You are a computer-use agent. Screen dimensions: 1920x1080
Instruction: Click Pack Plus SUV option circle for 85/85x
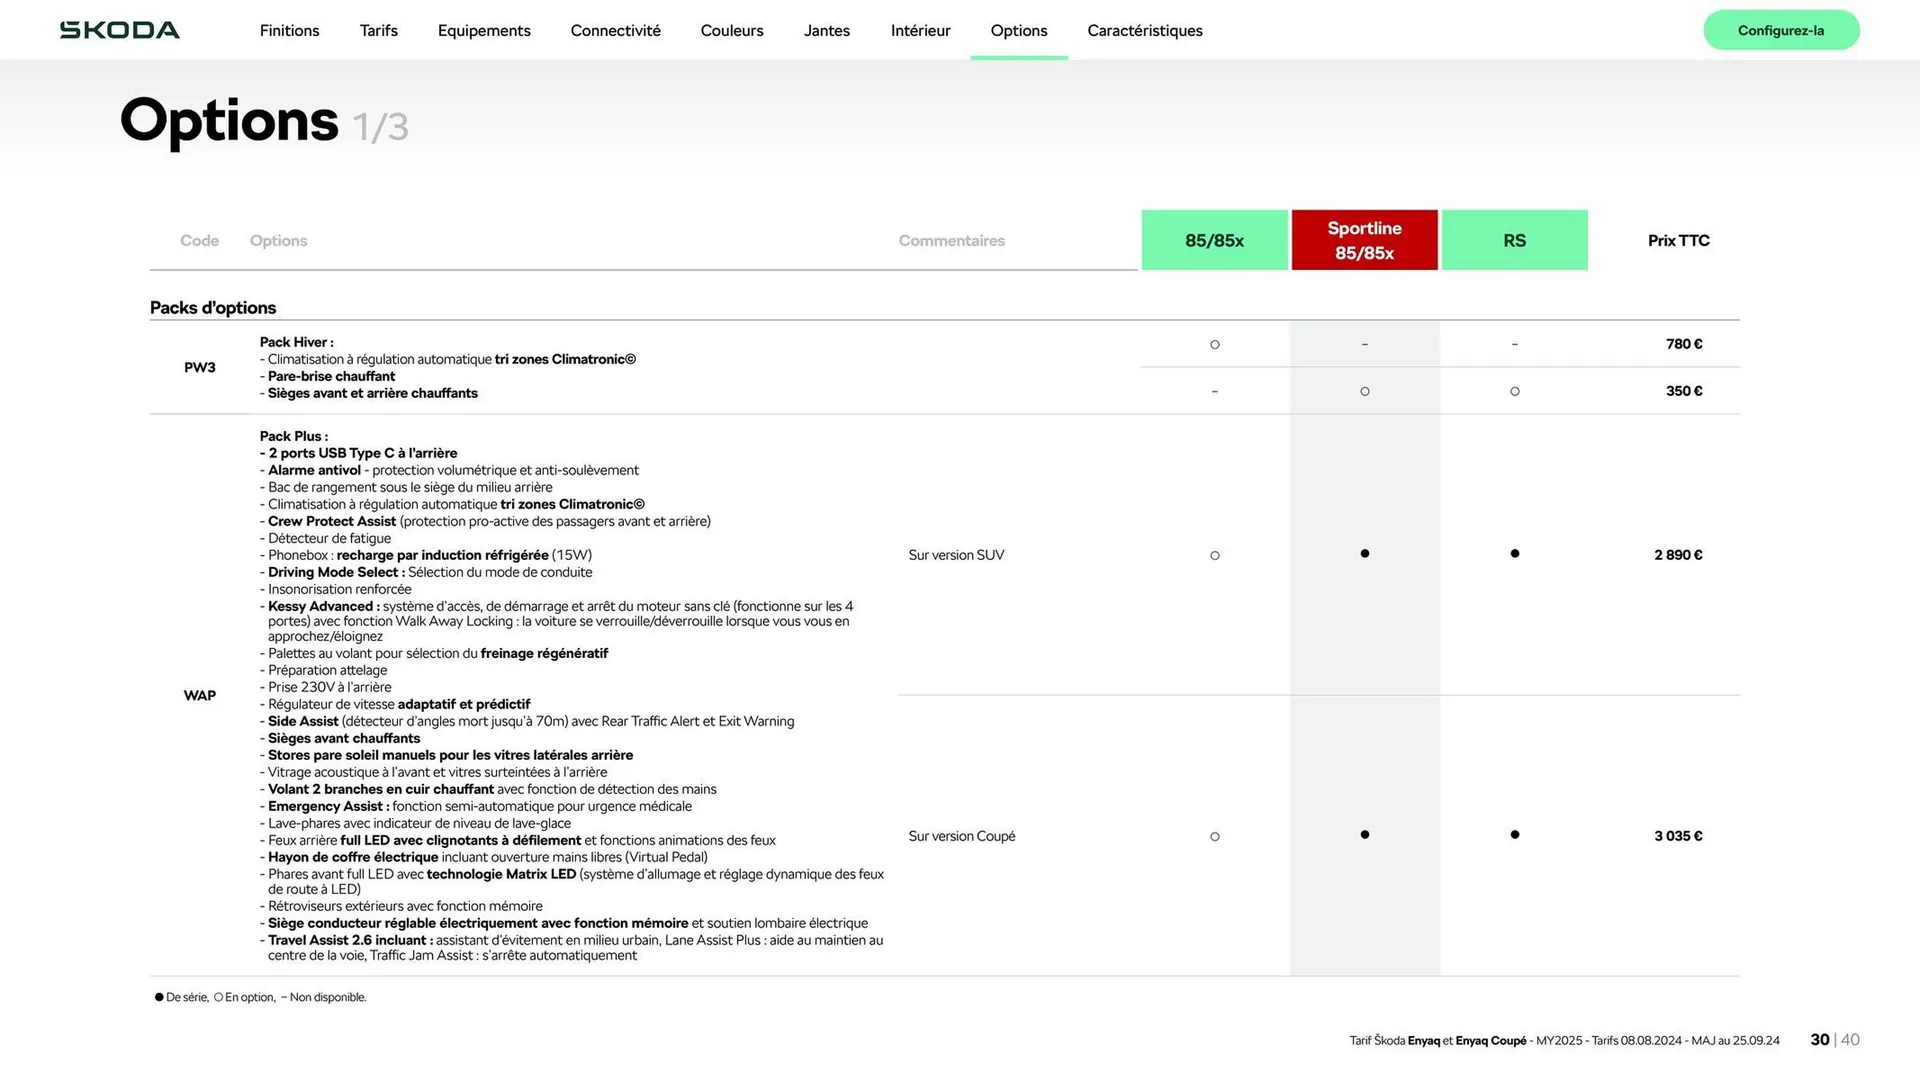[1214, 555]
